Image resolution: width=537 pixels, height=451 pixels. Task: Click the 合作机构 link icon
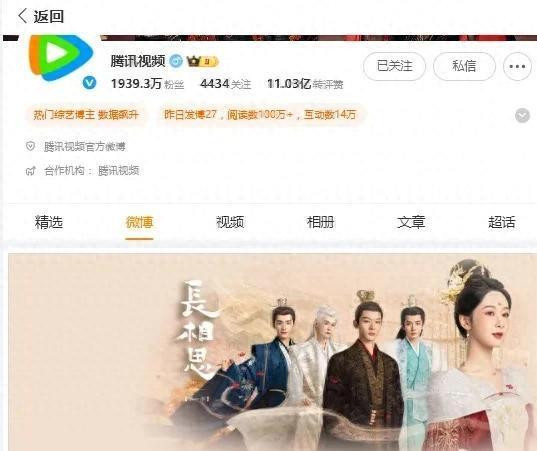(30, 171)
